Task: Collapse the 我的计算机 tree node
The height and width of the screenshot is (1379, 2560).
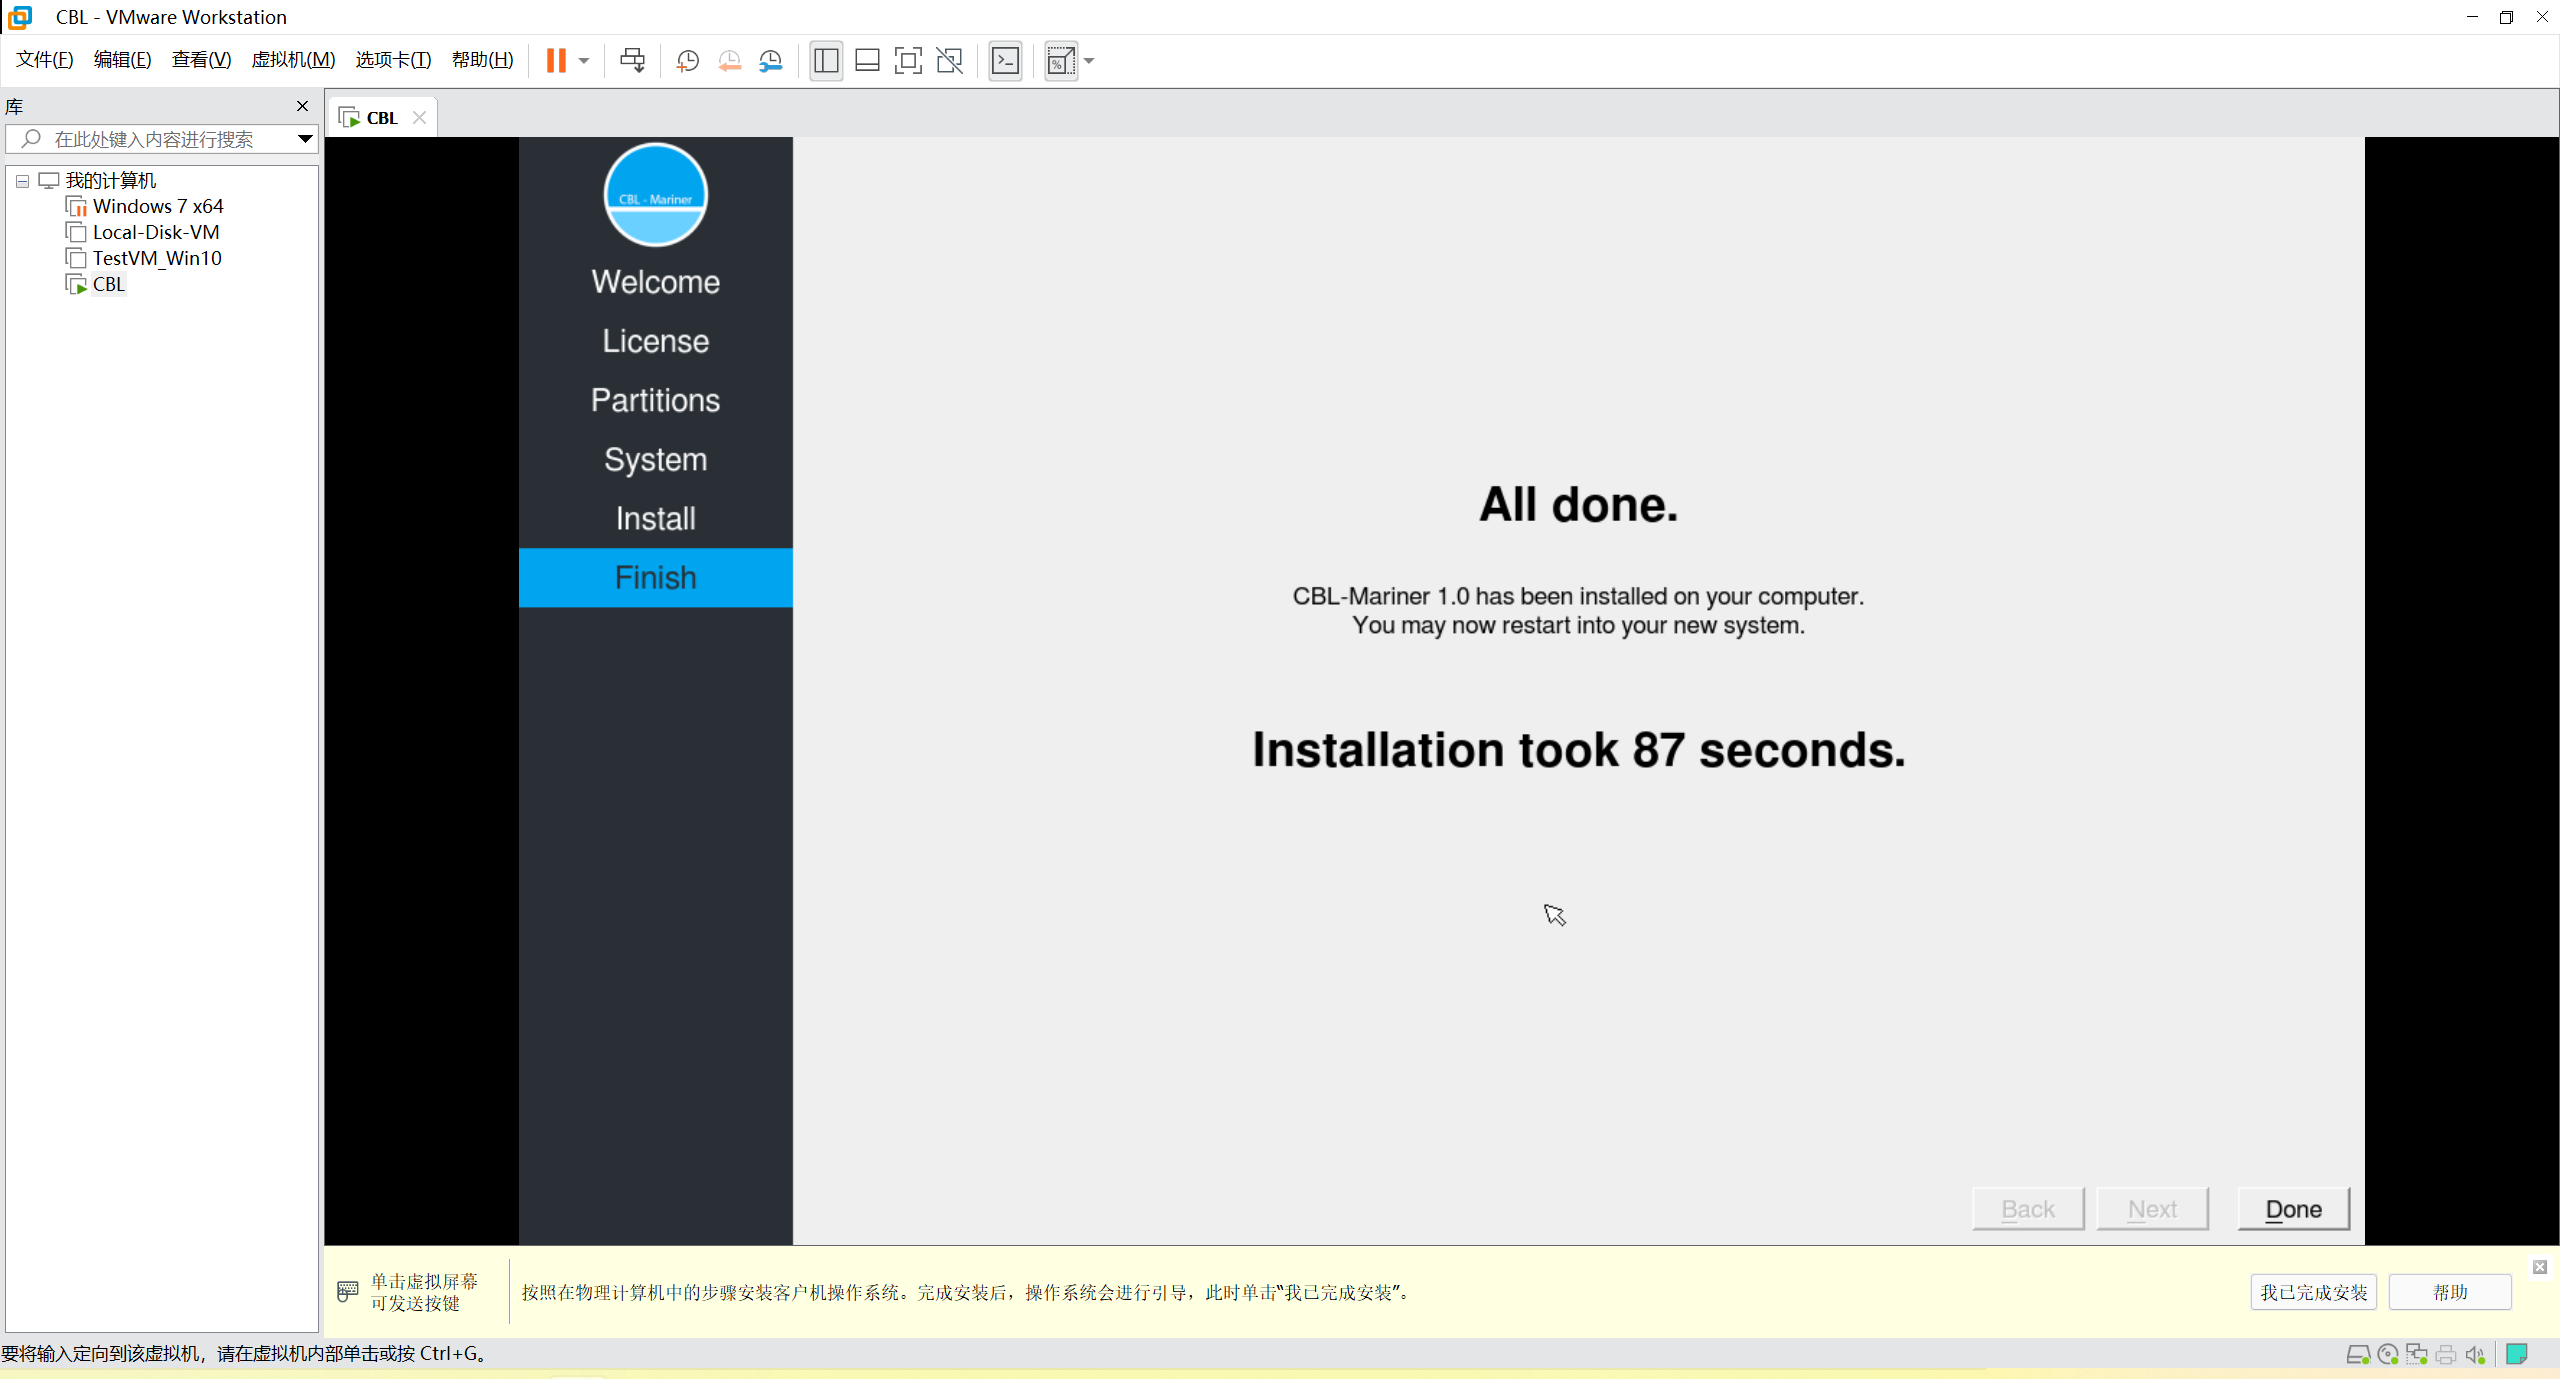Action: click(x=22, y=181)
